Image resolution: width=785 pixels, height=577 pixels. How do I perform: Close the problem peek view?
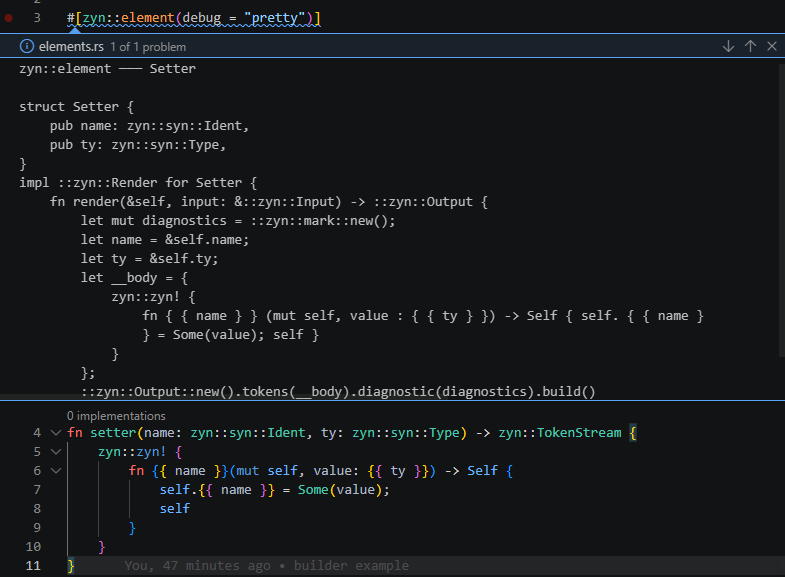(x=772, y=46)
